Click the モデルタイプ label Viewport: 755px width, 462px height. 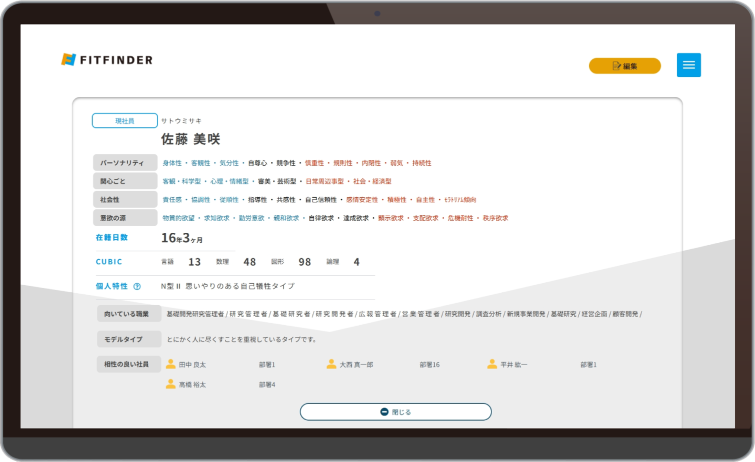click(129, 339)
